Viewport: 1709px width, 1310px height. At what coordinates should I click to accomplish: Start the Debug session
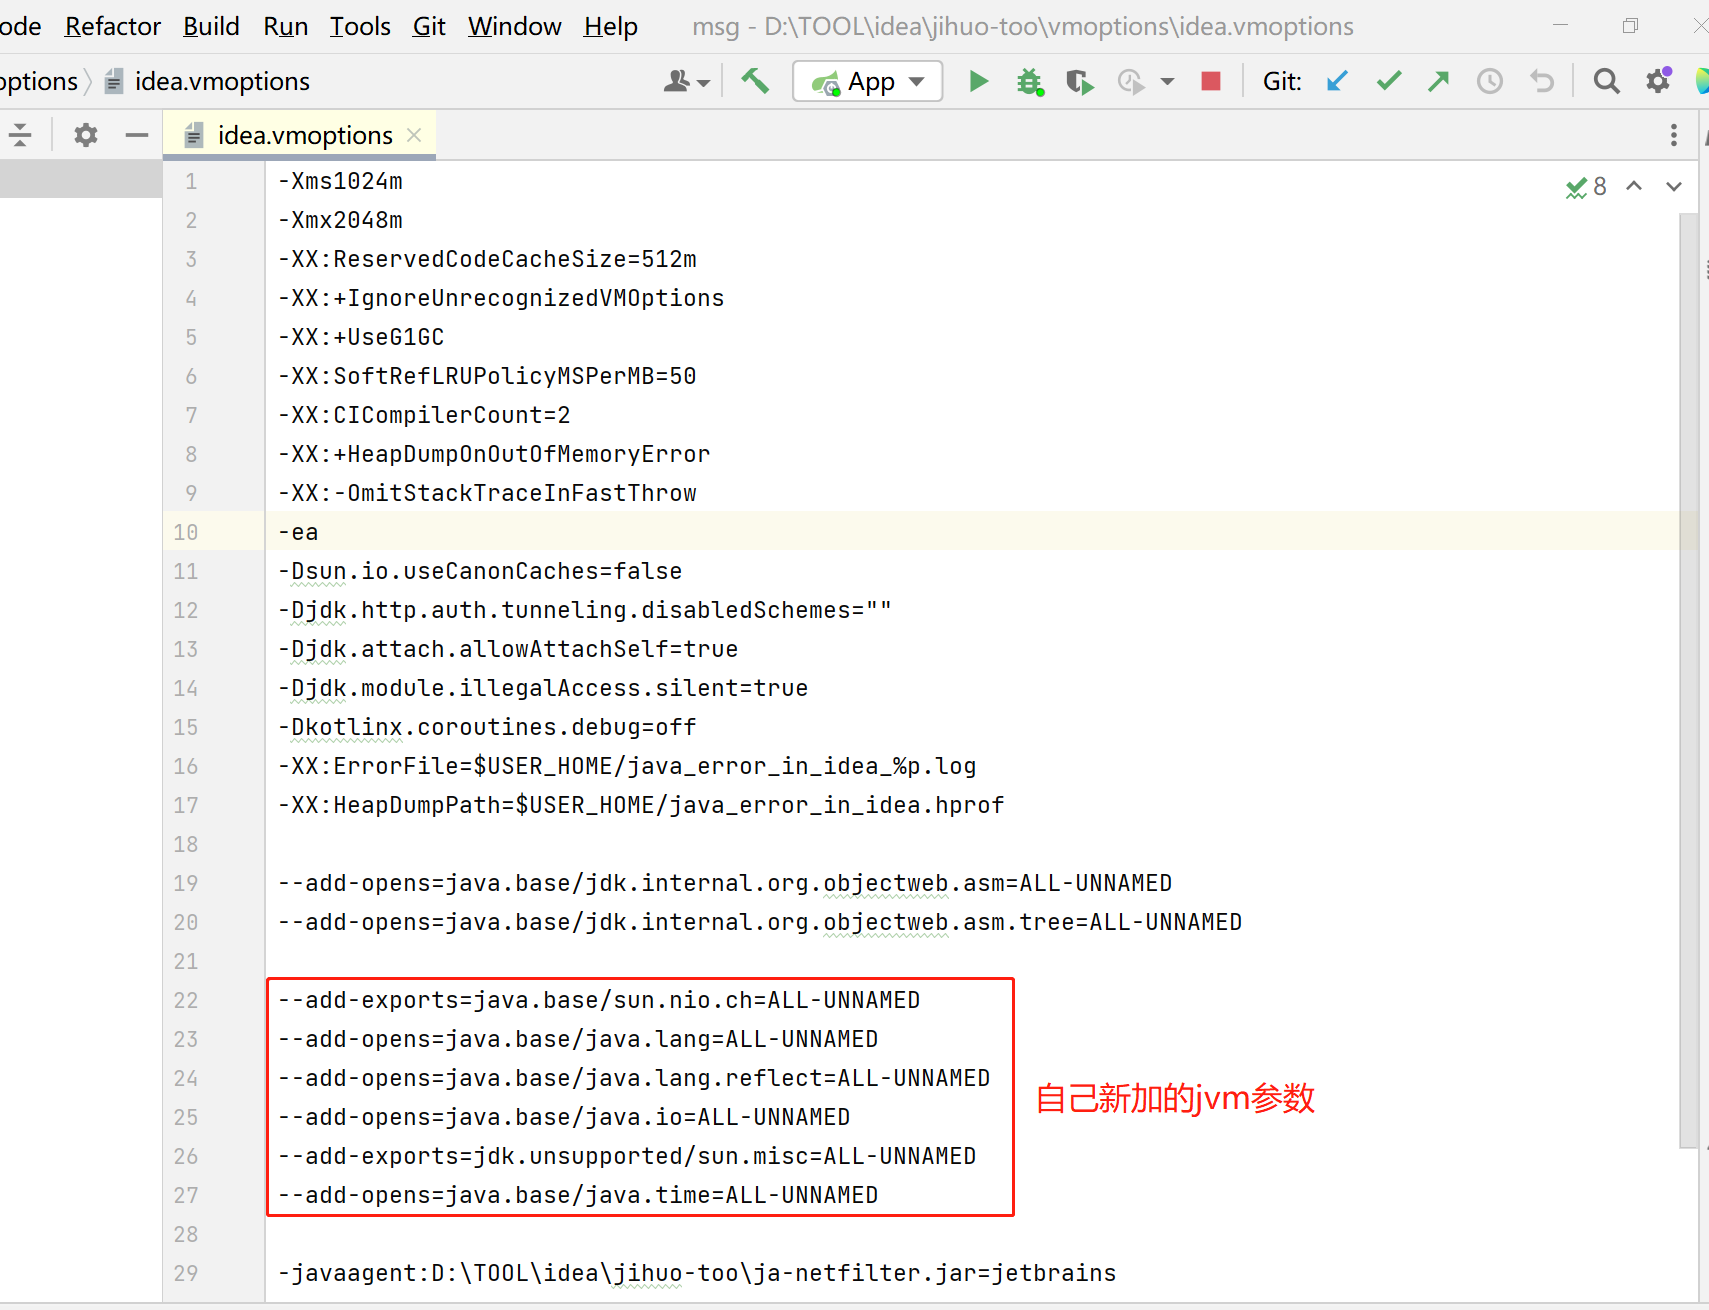pos(1030,81)
